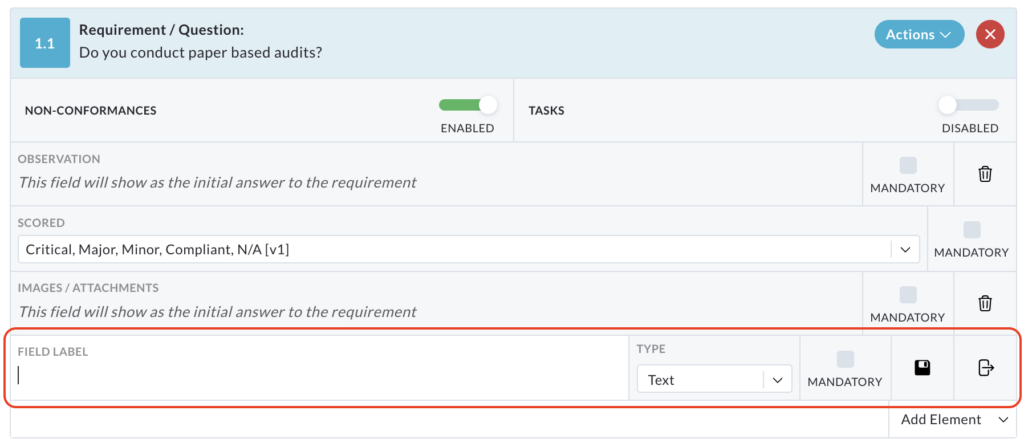
Task: Enable the Tasks disabled switch
Action: click(x=968, y=105)
